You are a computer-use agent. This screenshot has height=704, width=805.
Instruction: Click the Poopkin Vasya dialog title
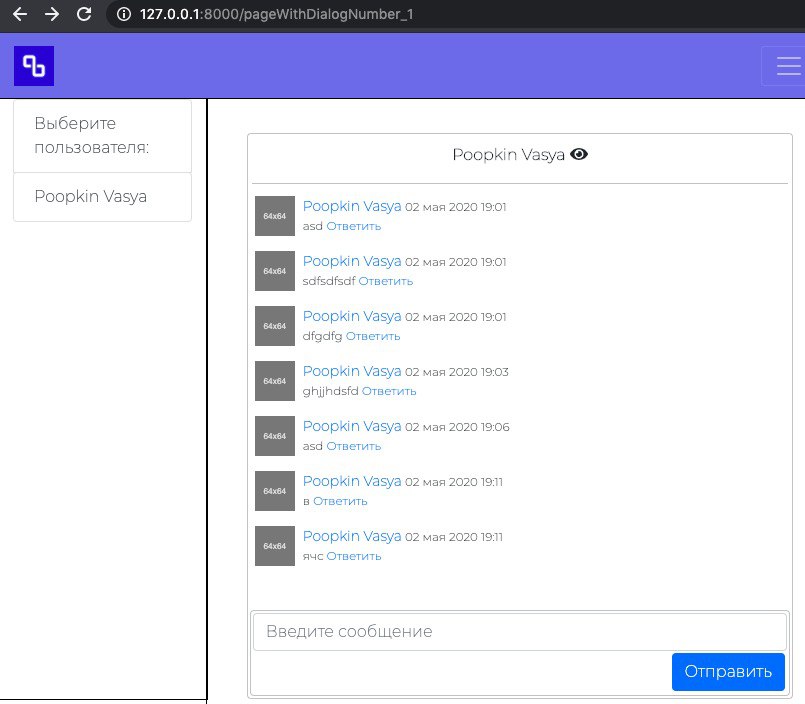click(508, 155)
